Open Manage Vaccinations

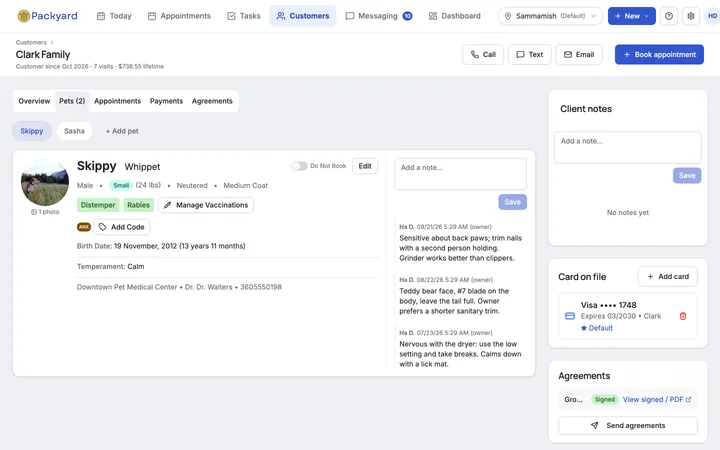pyautogui.click(x=206, y=205)
